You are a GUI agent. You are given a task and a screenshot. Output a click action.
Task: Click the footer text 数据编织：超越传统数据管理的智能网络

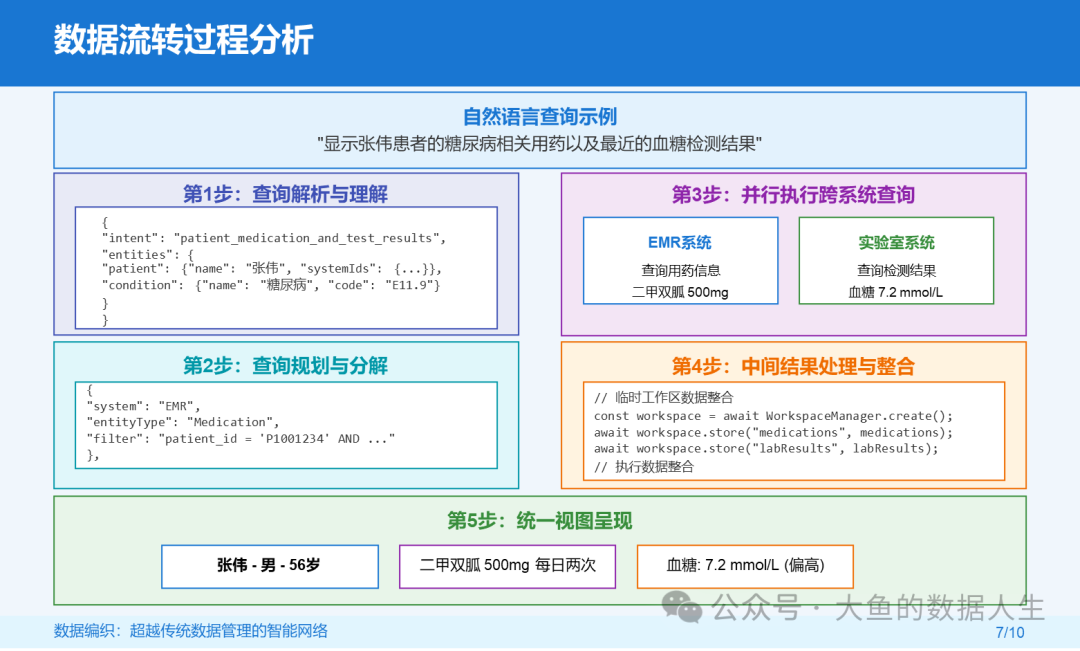pyautogui.click(x=191, y=631)
